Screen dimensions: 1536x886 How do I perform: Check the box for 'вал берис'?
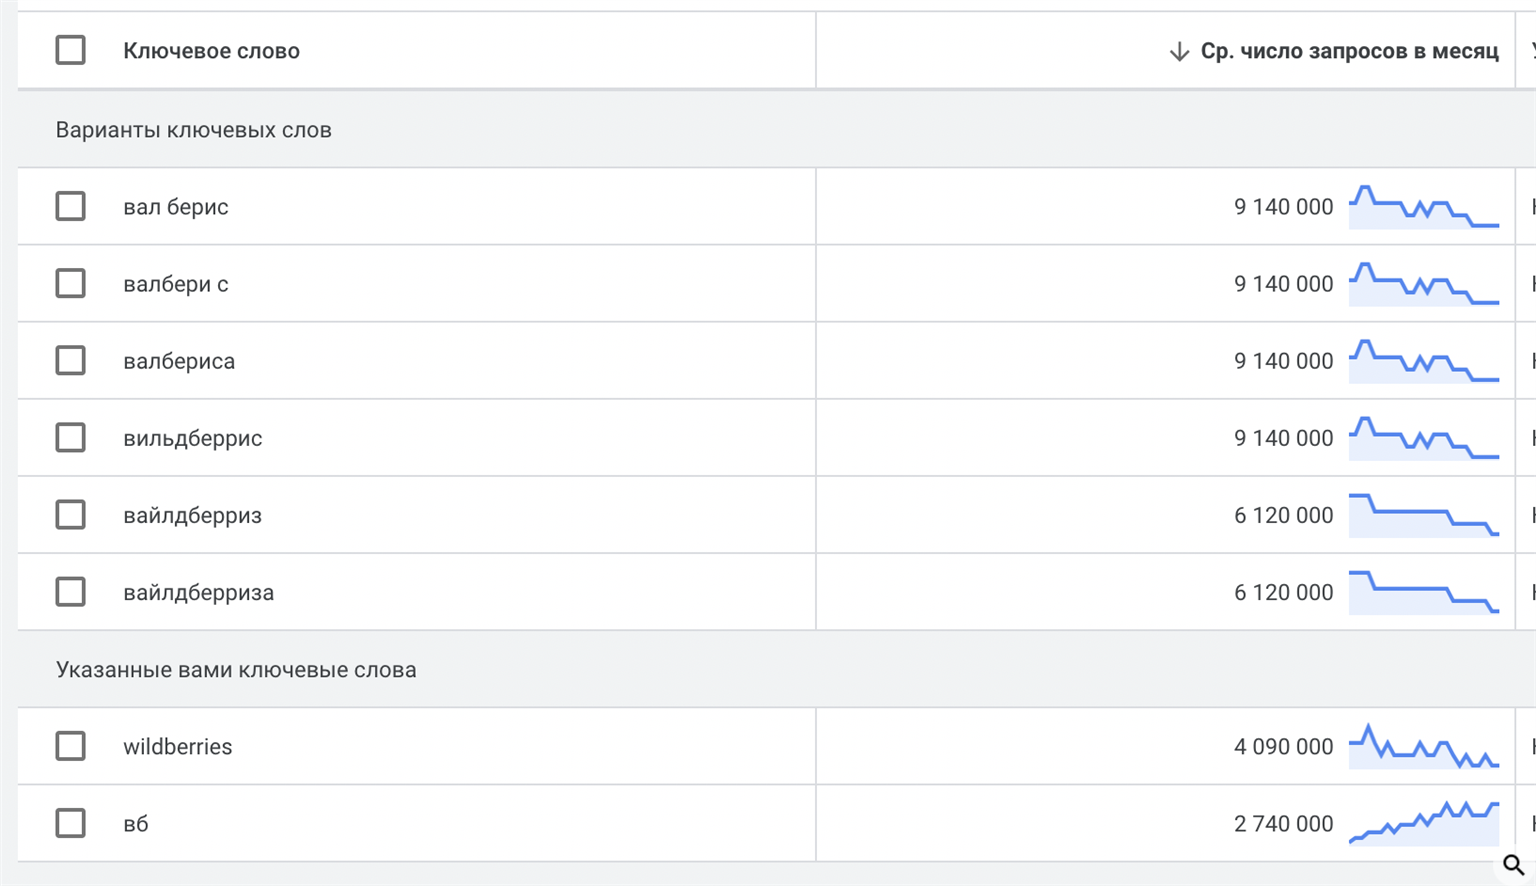pyautogui.click(x=70, y=207)
